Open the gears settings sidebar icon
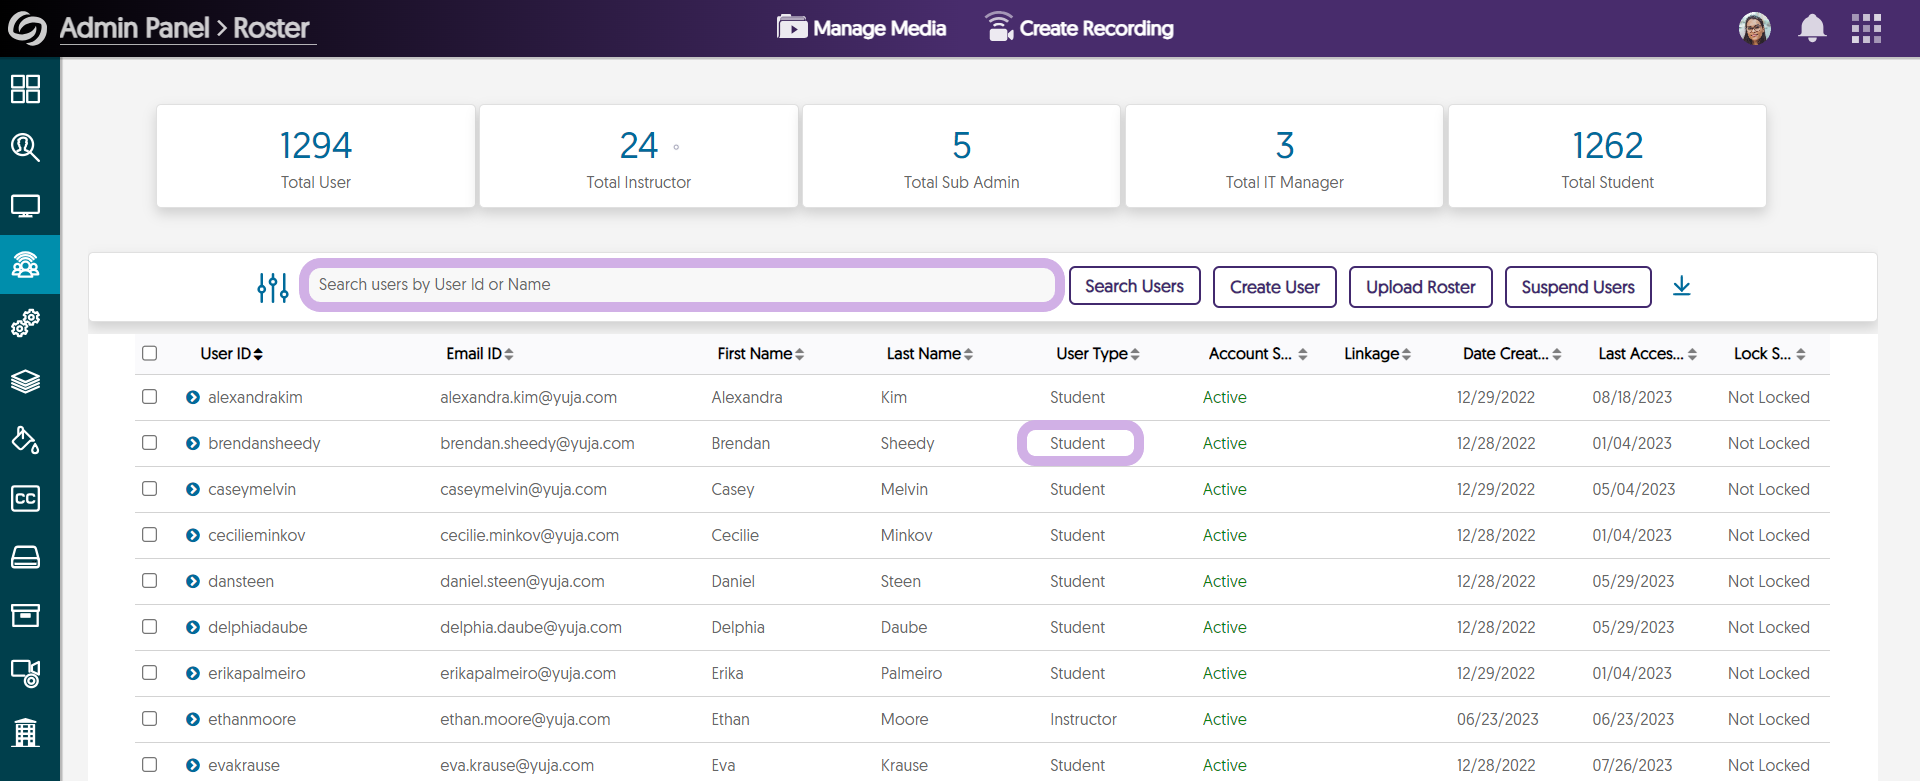This screenshot has height=781, width=1920. pyautogui.click(x=25, y=323)
